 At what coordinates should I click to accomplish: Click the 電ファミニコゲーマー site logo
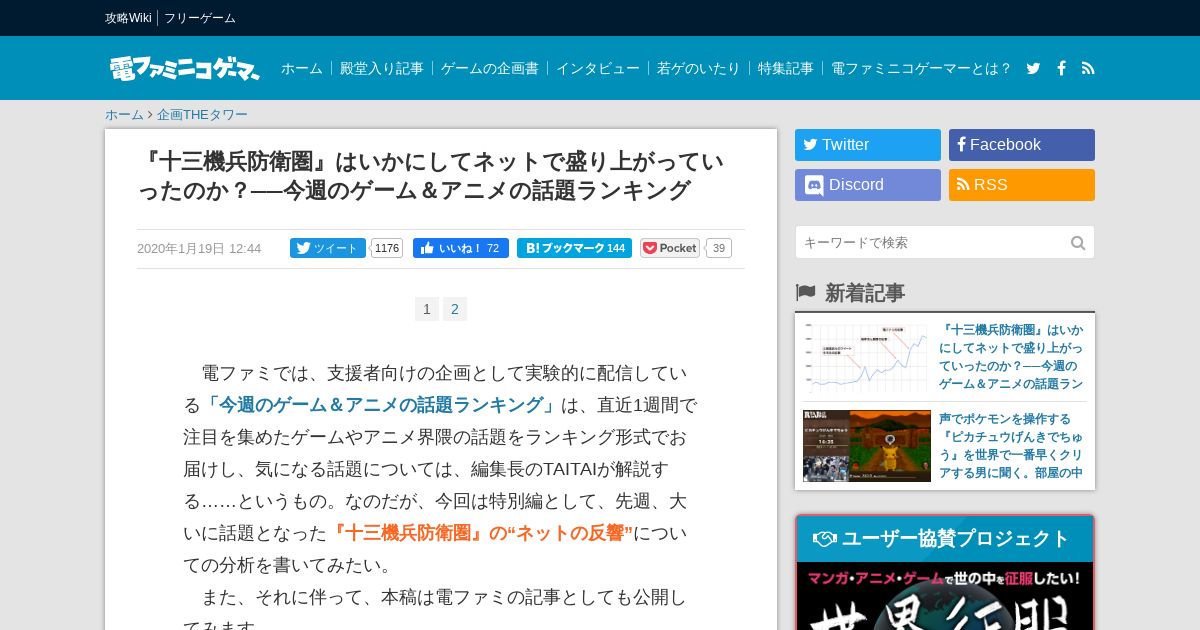pyautogui.click(x=185, y=68)
